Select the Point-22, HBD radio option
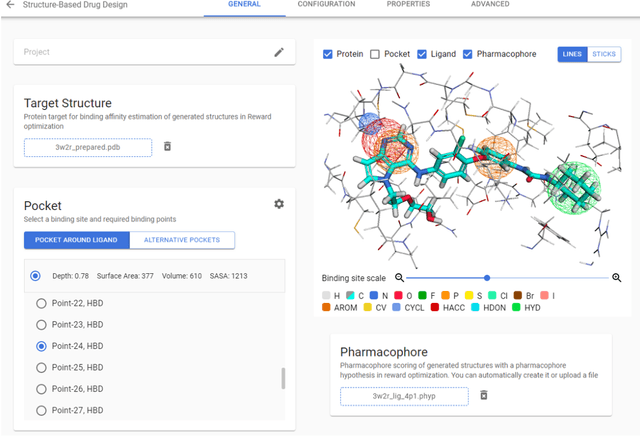 (41, 303)
